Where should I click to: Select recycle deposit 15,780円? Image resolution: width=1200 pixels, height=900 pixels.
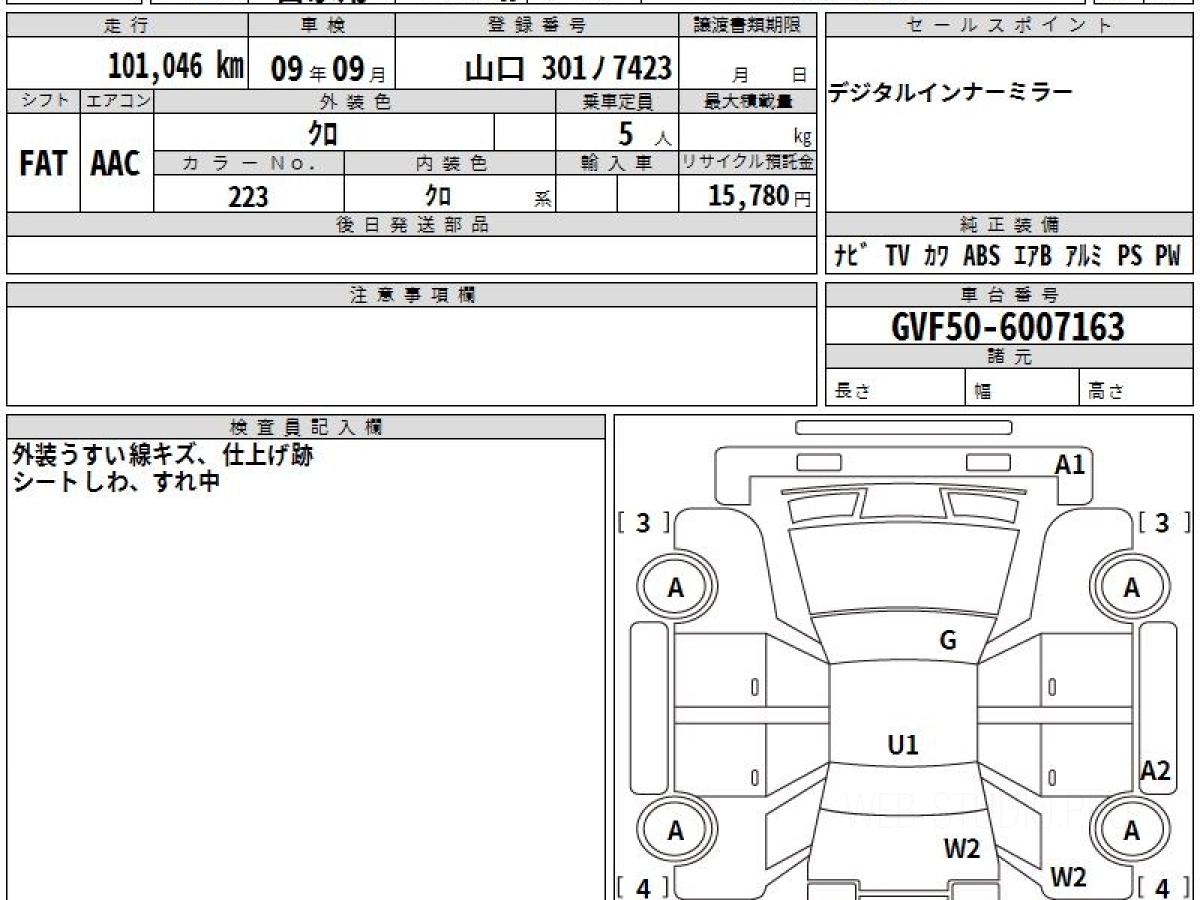point(760,196)
